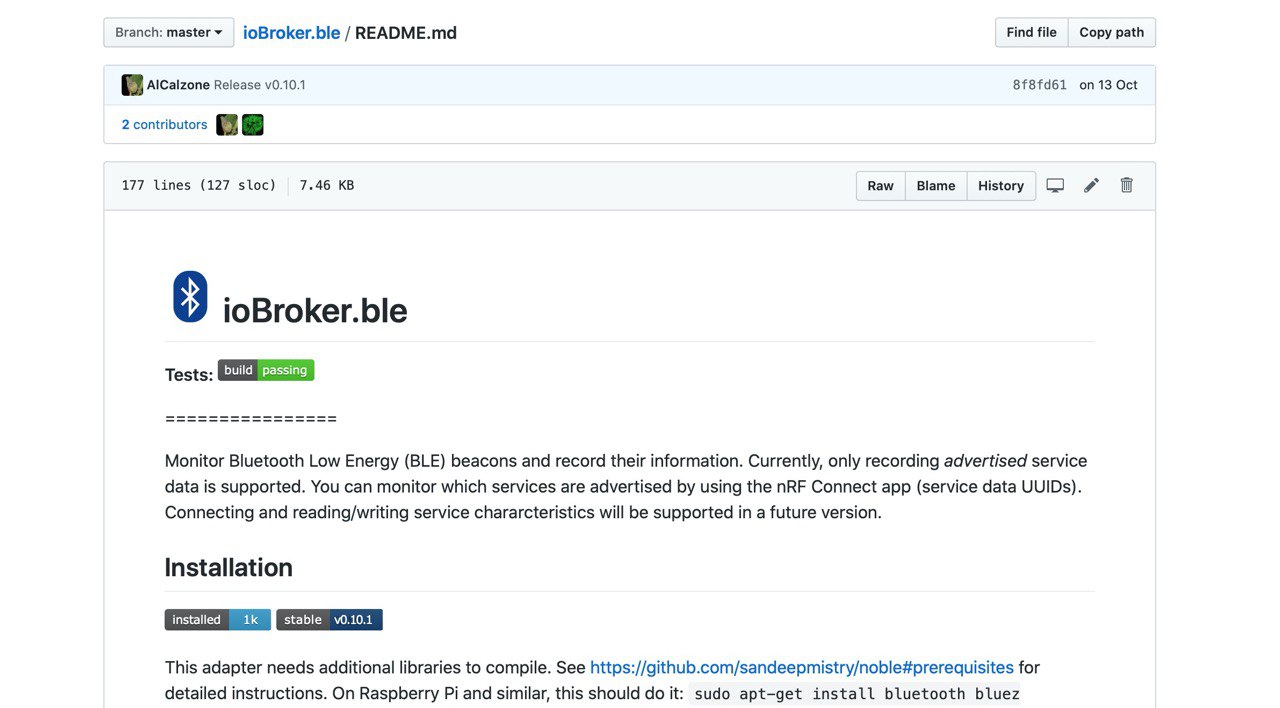Screen dimensions: 1280x708
Task: View the Raw file
Action: (880, 186)
